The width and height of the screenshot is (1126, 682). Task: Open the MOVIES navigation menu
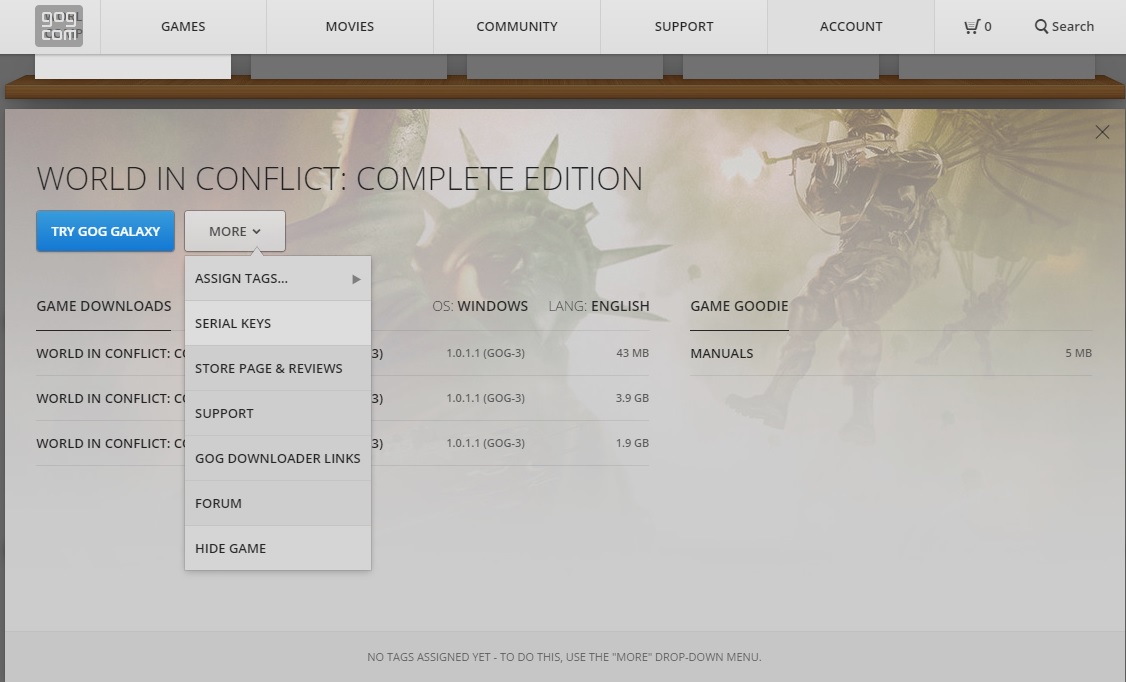coord(350,27)
